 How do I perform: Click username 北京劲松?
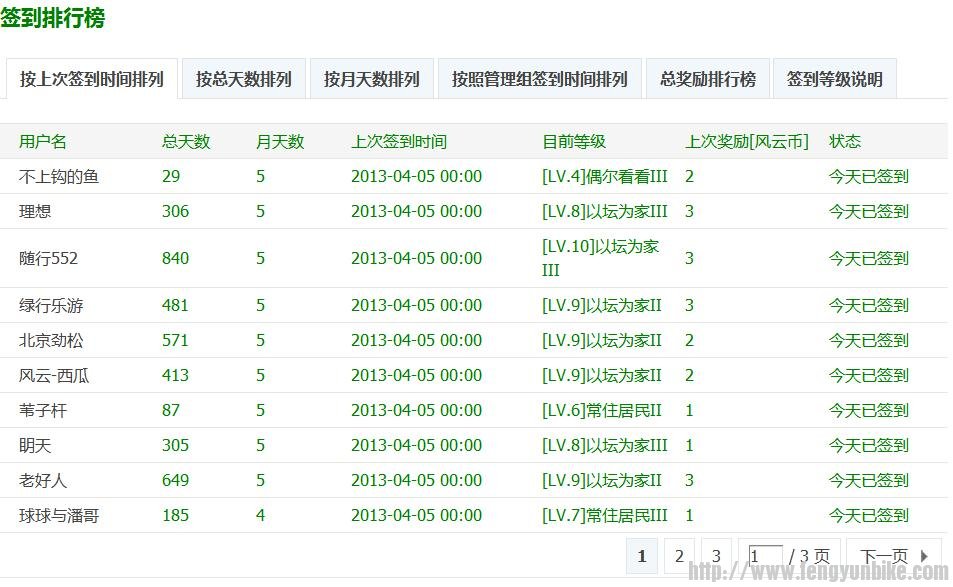click(x=51, y=340)
